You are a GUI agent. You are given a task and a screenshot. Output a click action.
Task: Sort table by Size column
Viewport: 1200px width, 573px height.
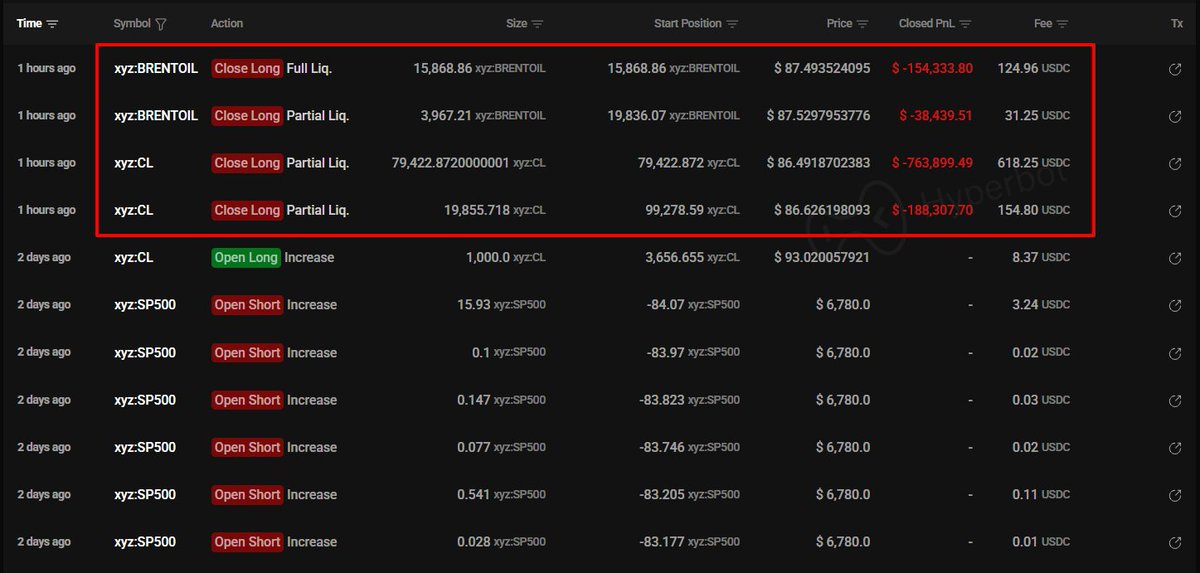point(537,24)
